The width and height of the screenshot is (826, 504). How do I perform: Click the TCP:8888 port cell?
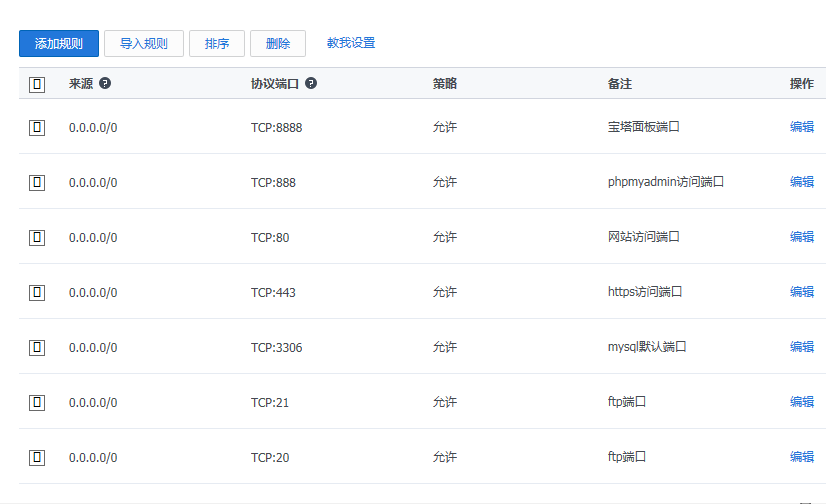(277, 127)
